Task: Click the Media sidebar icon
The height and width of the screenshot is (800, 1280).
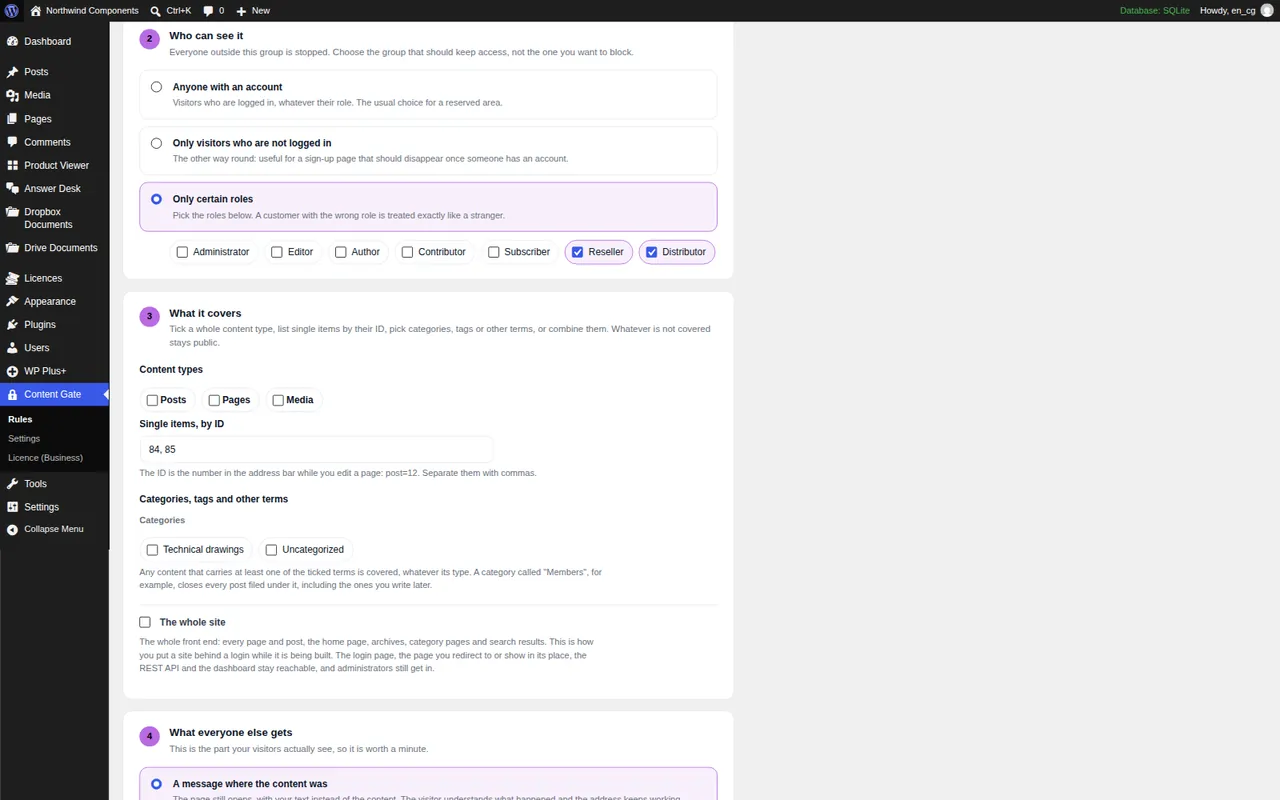Action: coord(12,95)
